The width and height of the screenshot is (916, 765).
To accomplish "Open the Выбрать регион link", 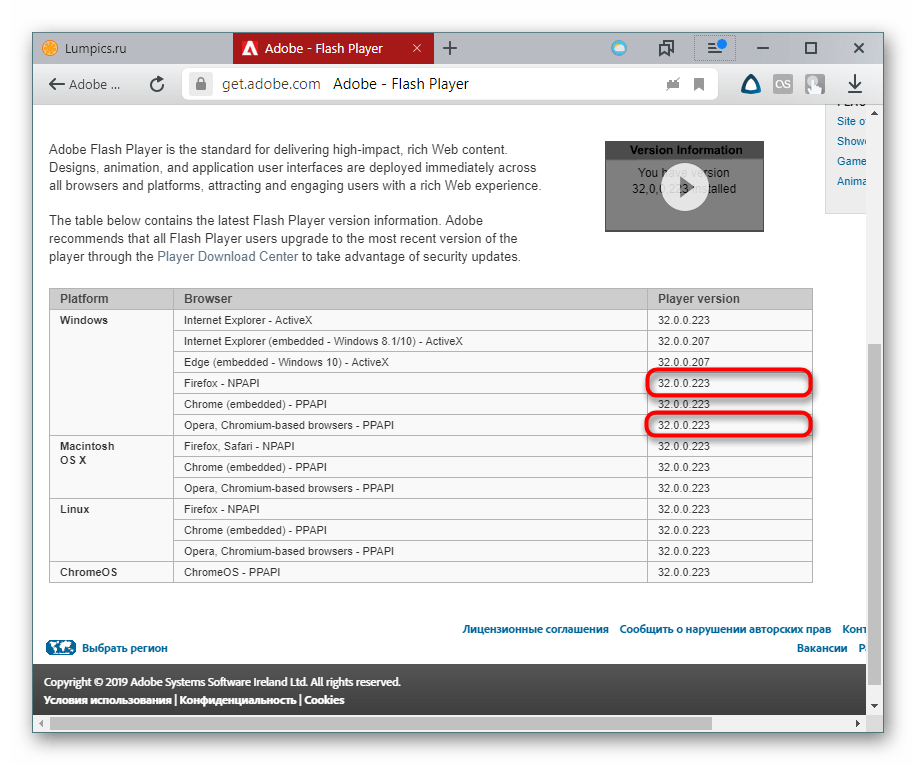I will point(124,648).
